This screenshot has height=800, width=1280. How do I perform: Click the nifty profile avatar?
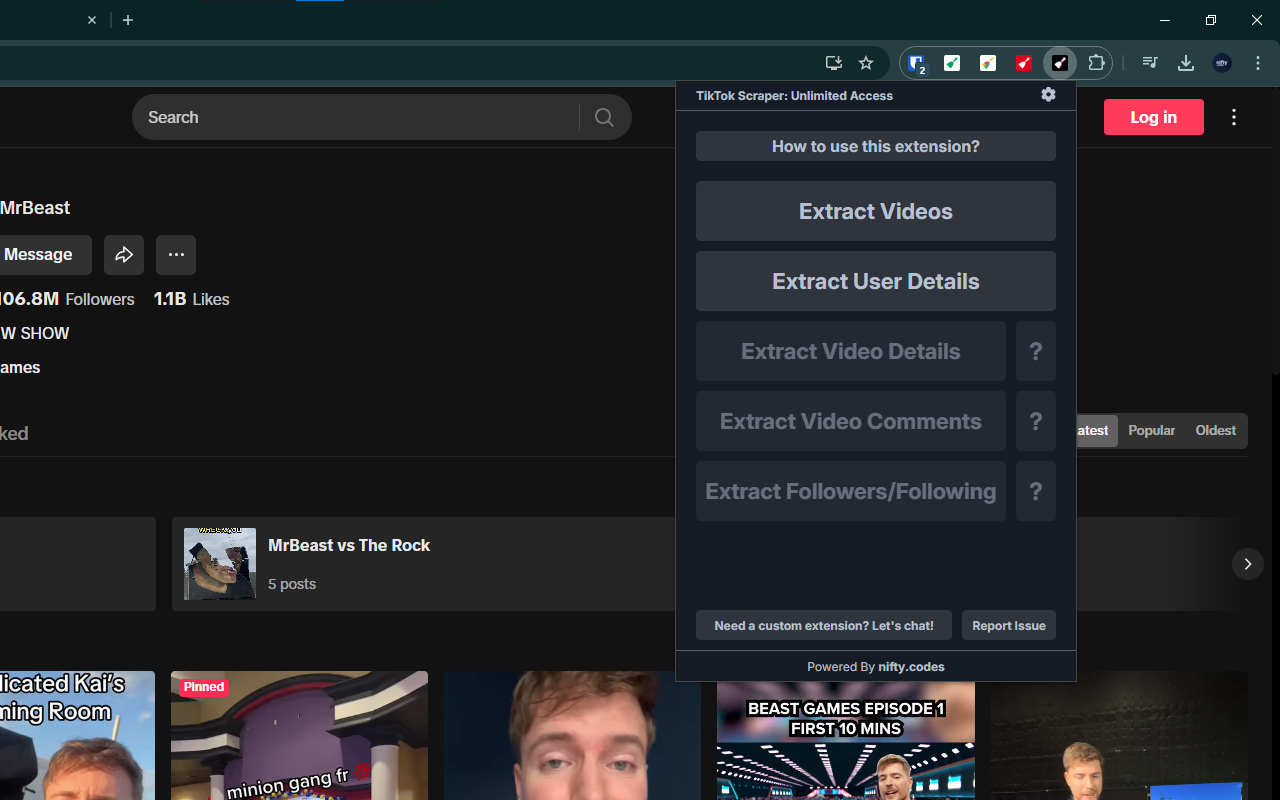click(1222, 63)
